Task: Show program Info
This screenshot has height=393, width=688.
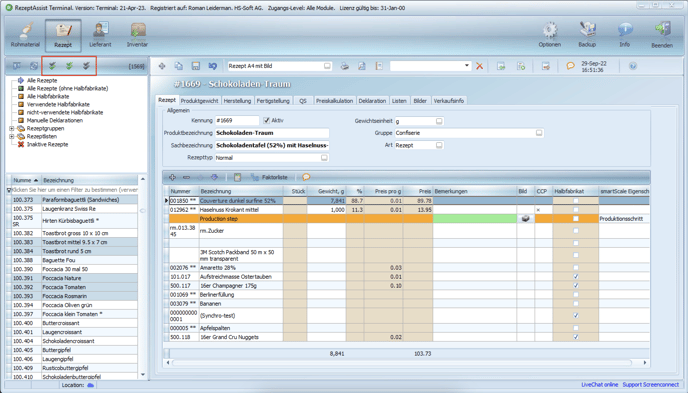Action: tap(625, 36)
